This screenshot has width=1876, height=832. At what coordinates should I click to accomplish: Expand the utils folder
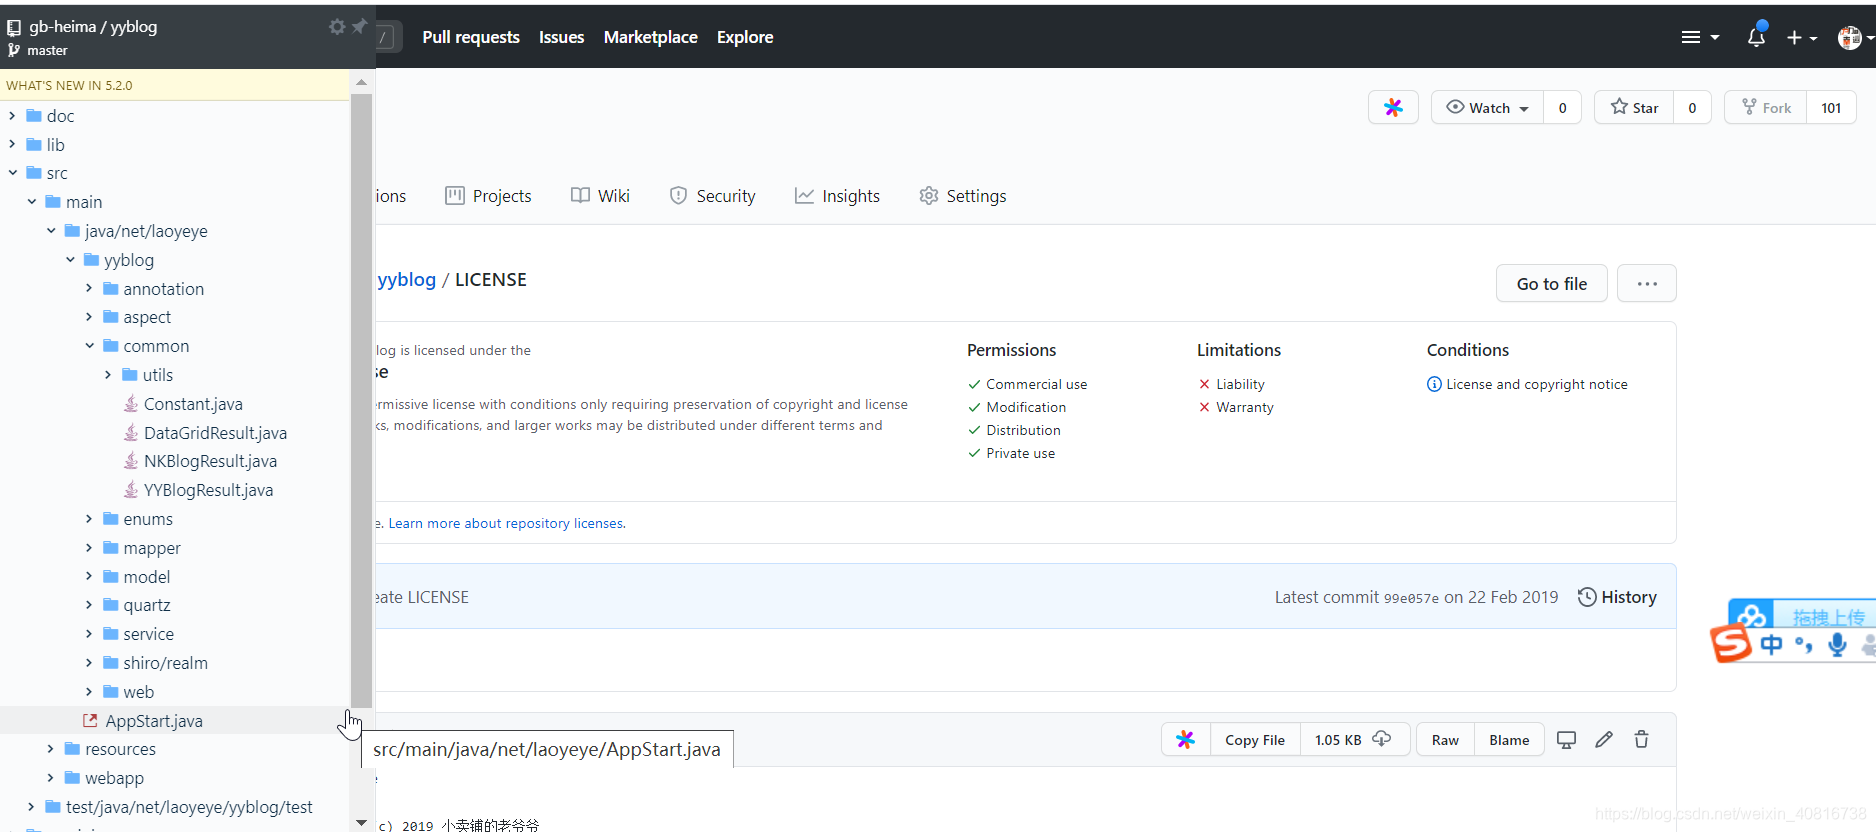pos(108,375)
